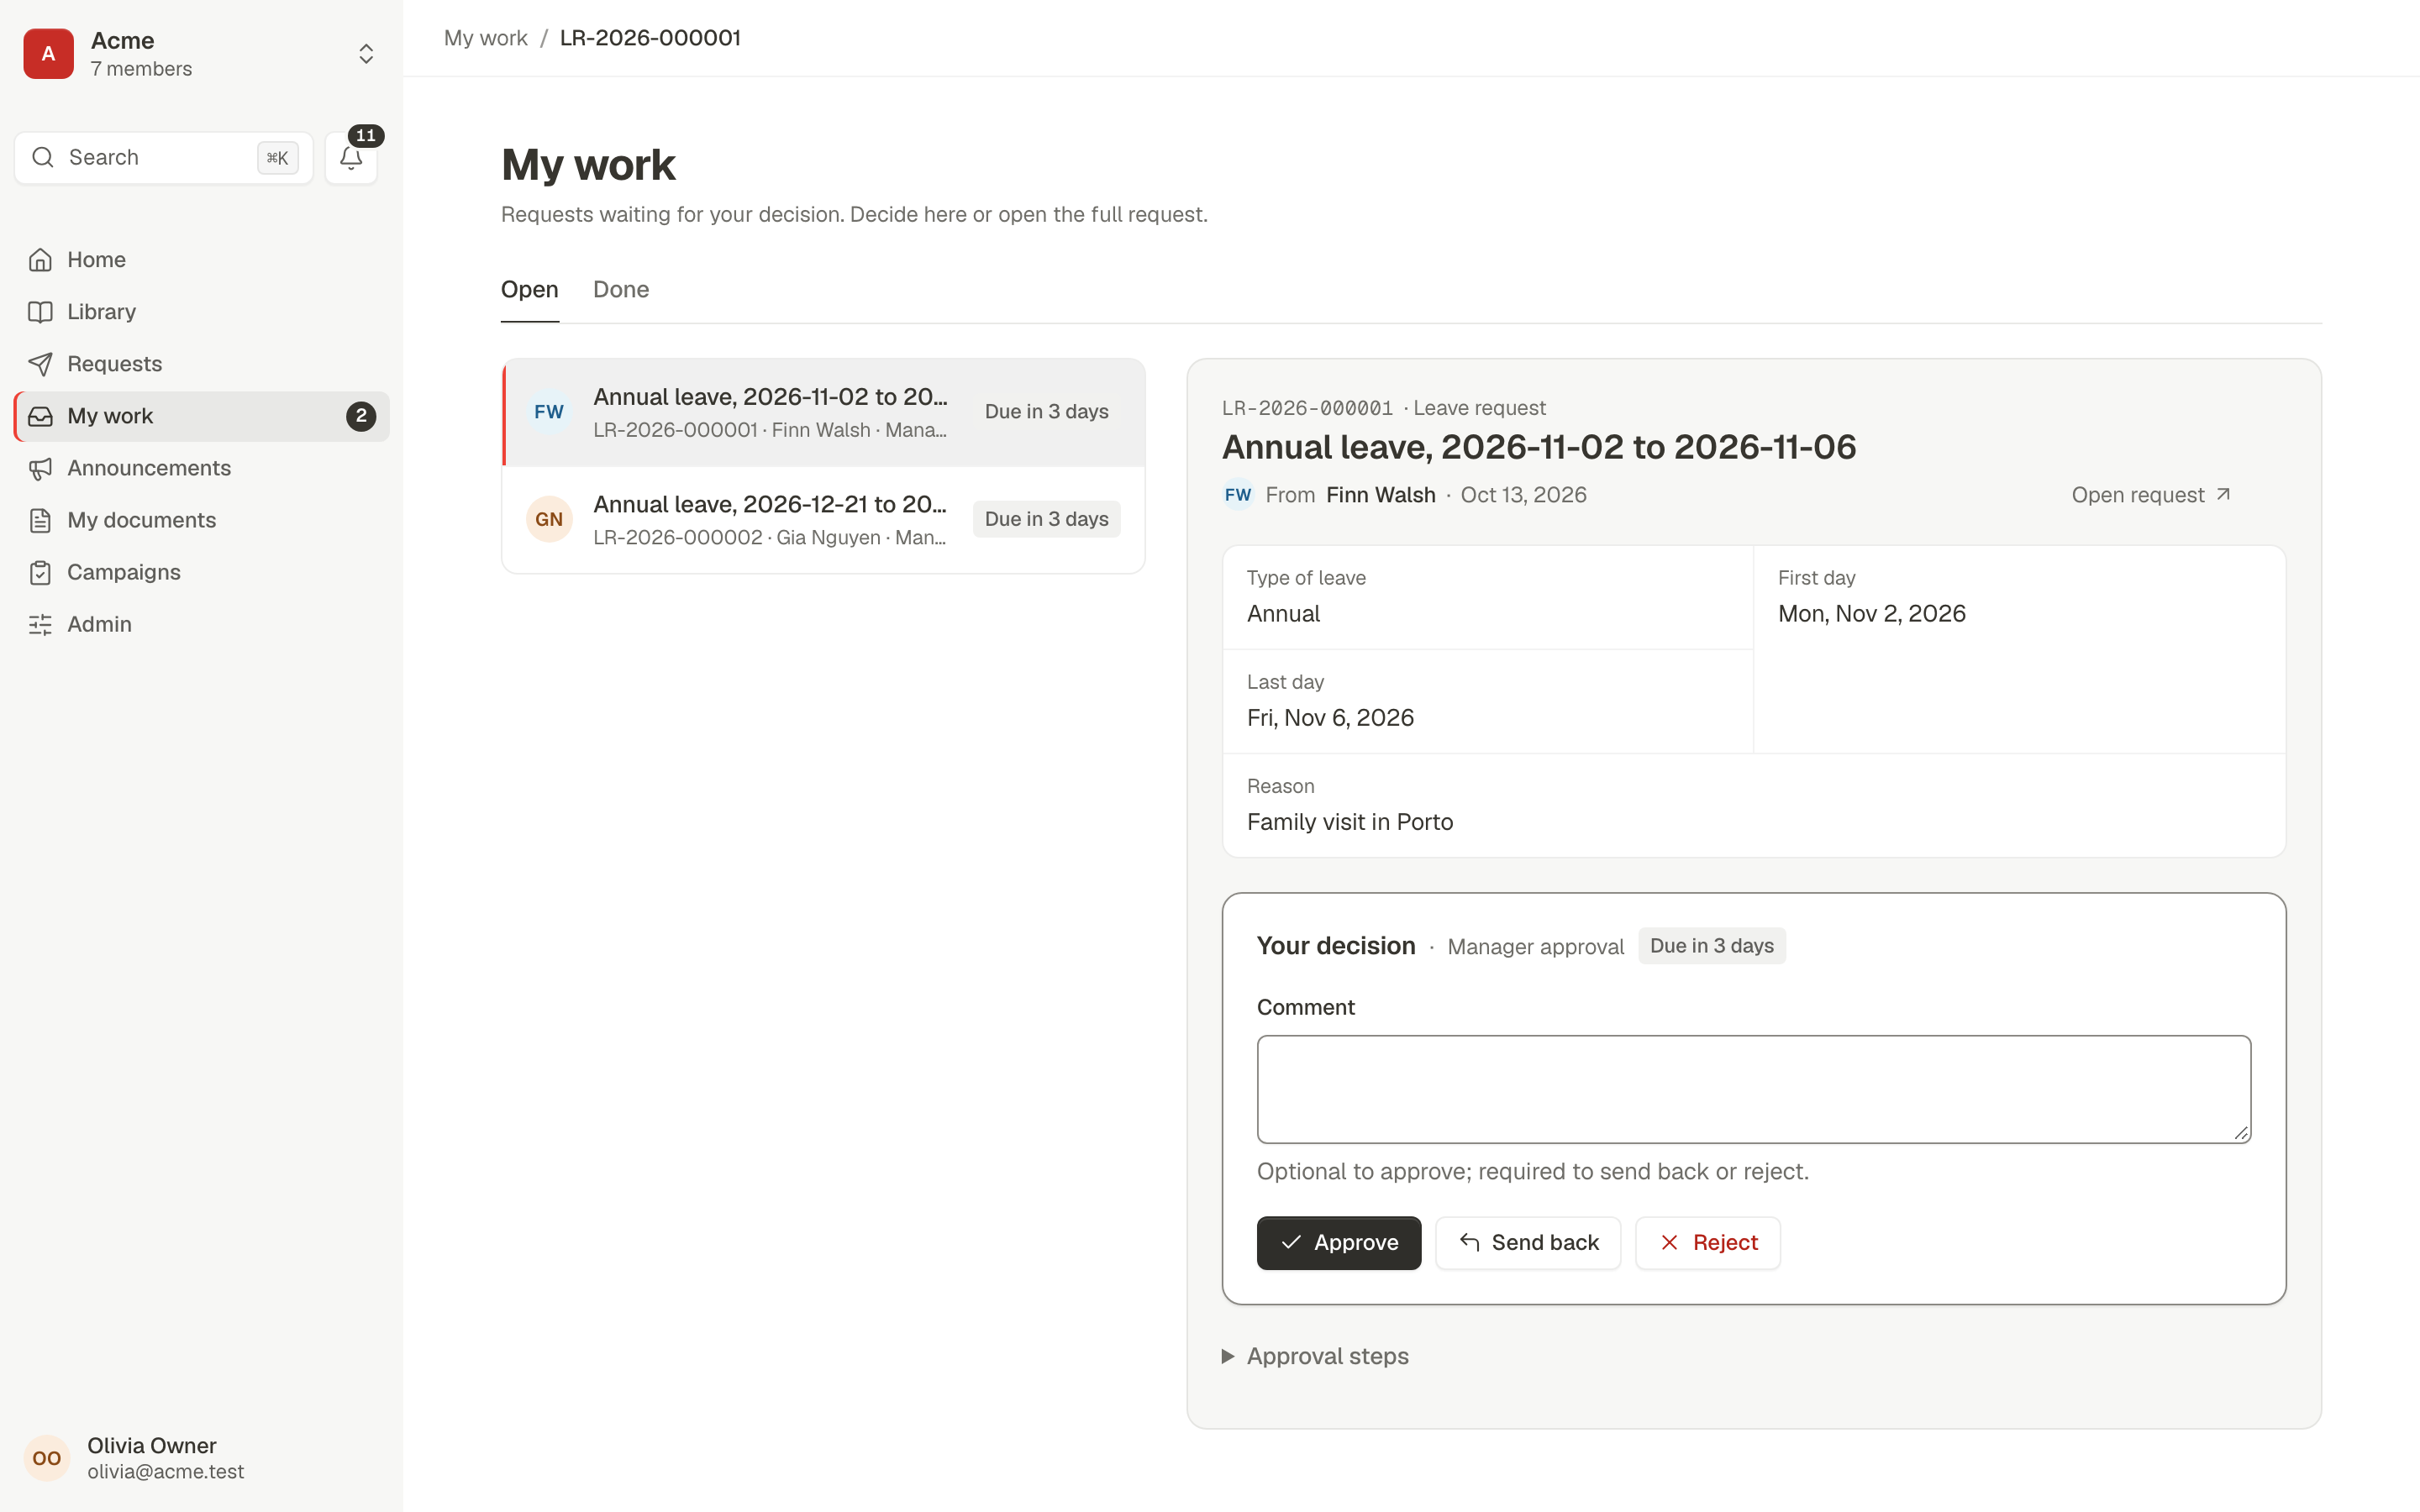Click the Fri, Nov 6, 2026 last day value
The height and width of the screenshot is (1512, 2420).
pos(1330,718)
